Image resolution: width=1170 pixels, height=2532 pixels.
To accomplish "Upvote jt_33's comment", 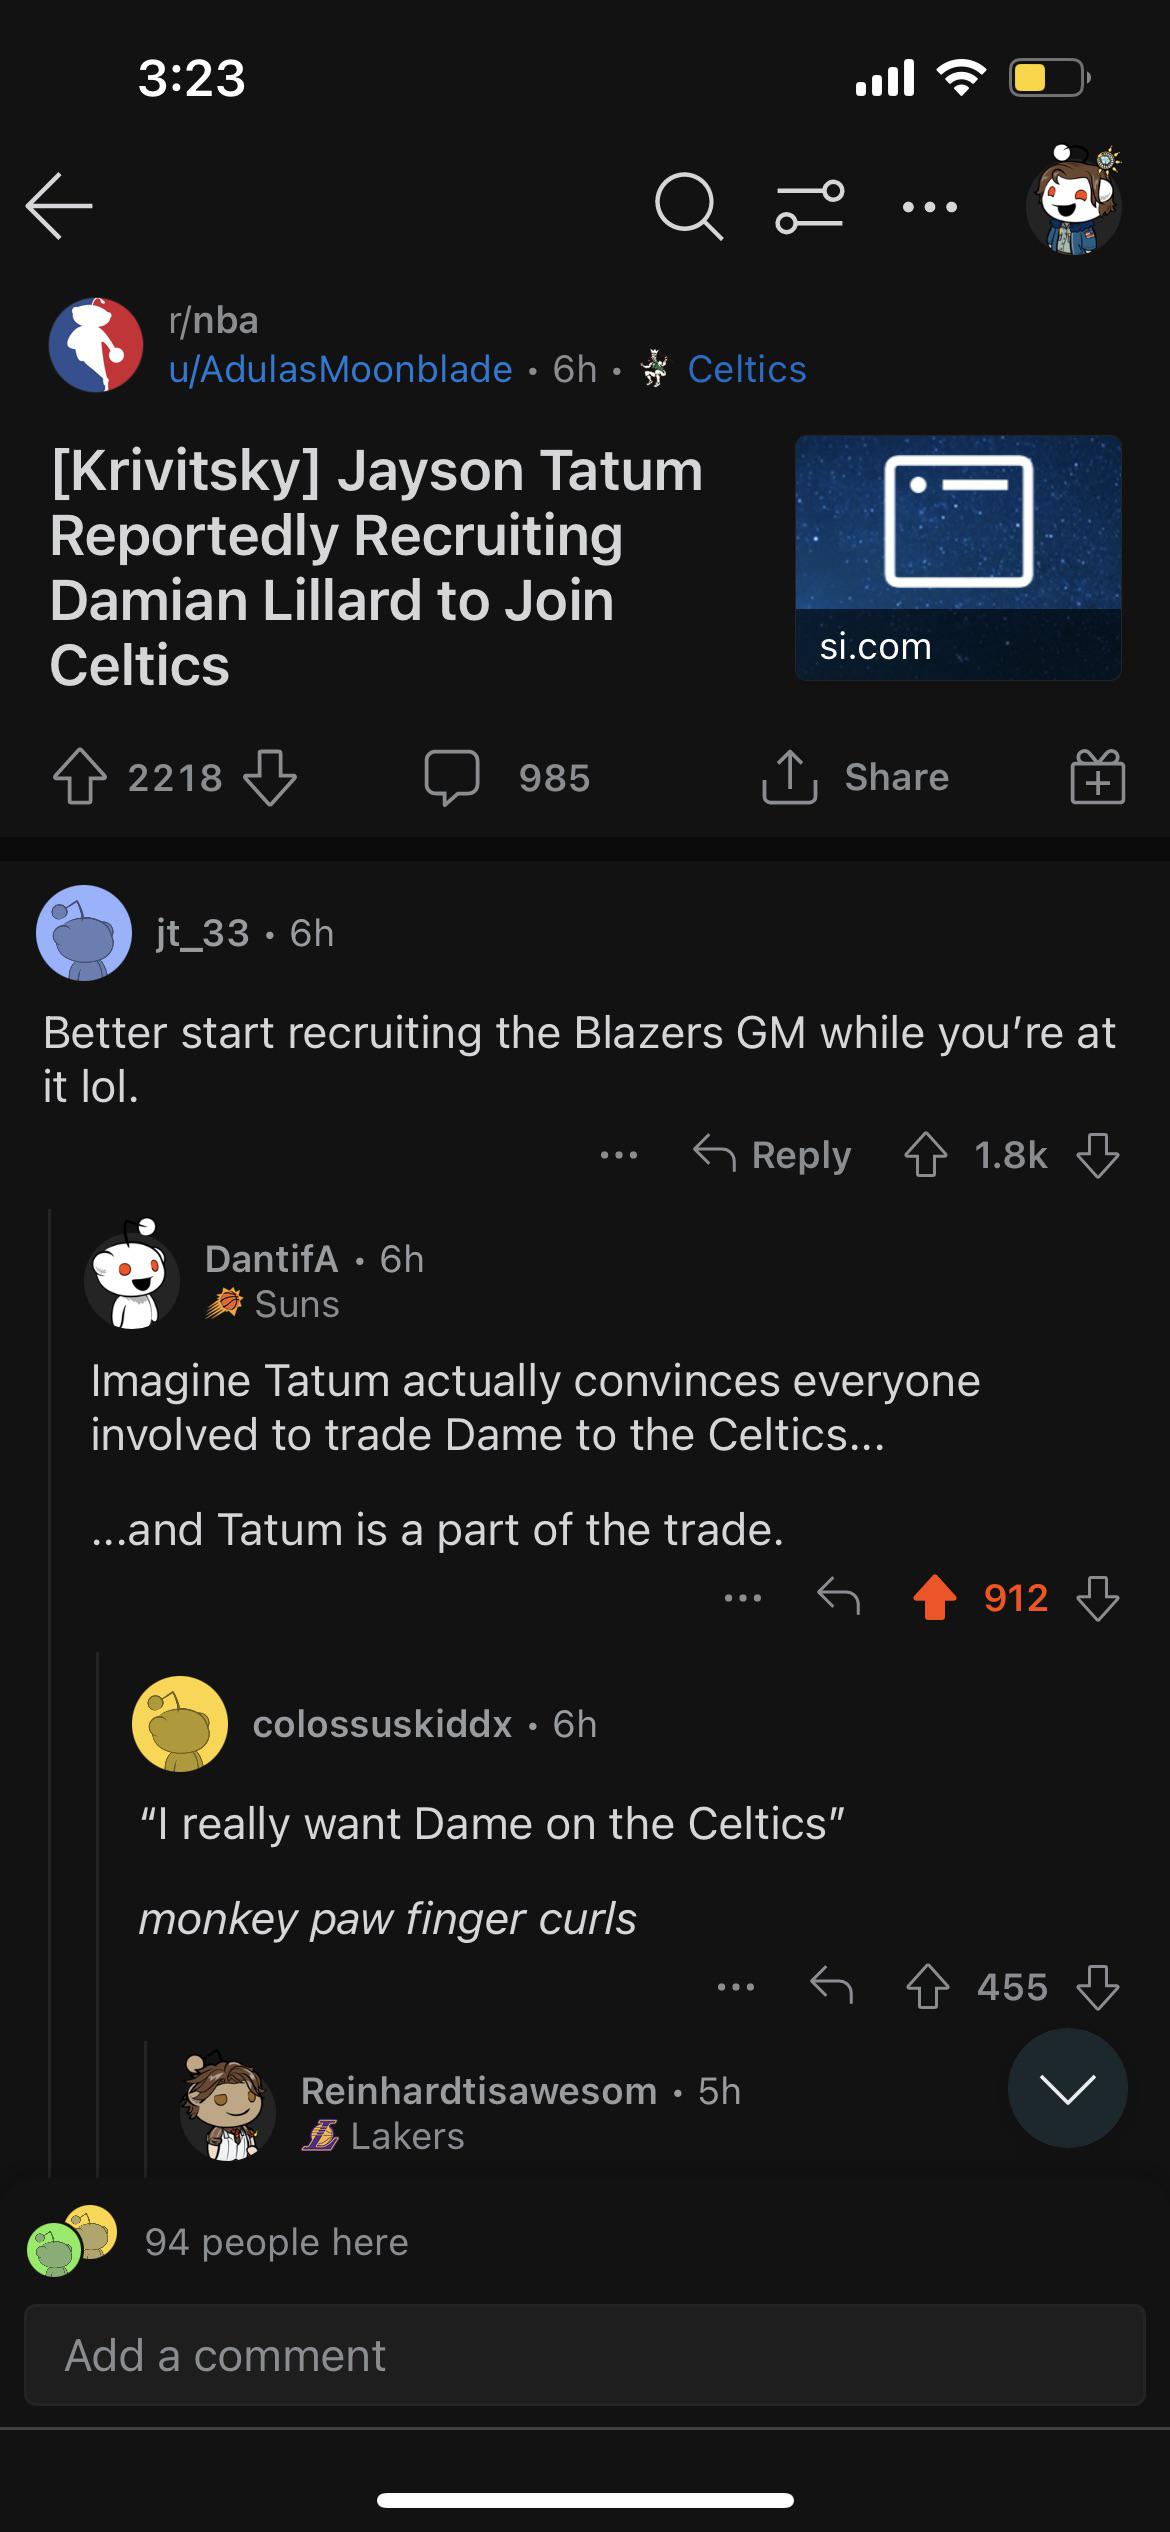I will [926, 1155].
